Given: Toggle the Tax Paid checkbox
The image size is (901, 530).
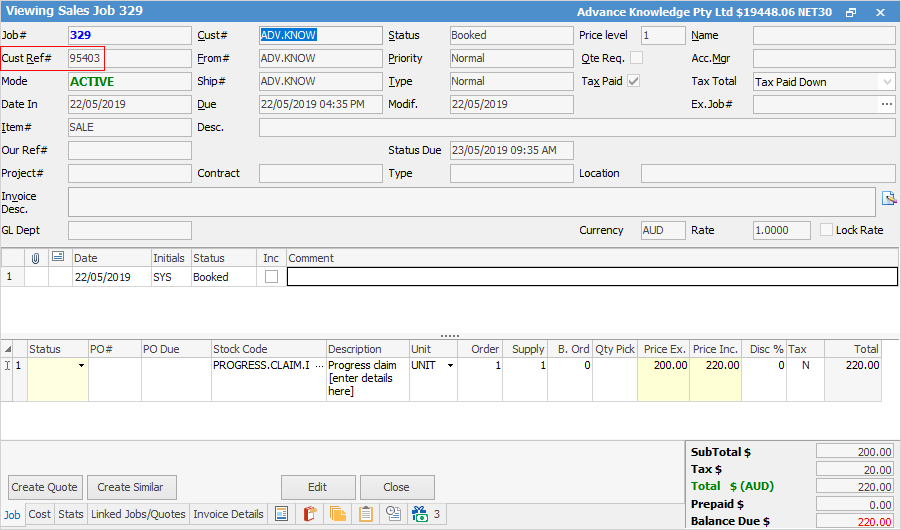Looking at the screenshot, I should point(633,81).
